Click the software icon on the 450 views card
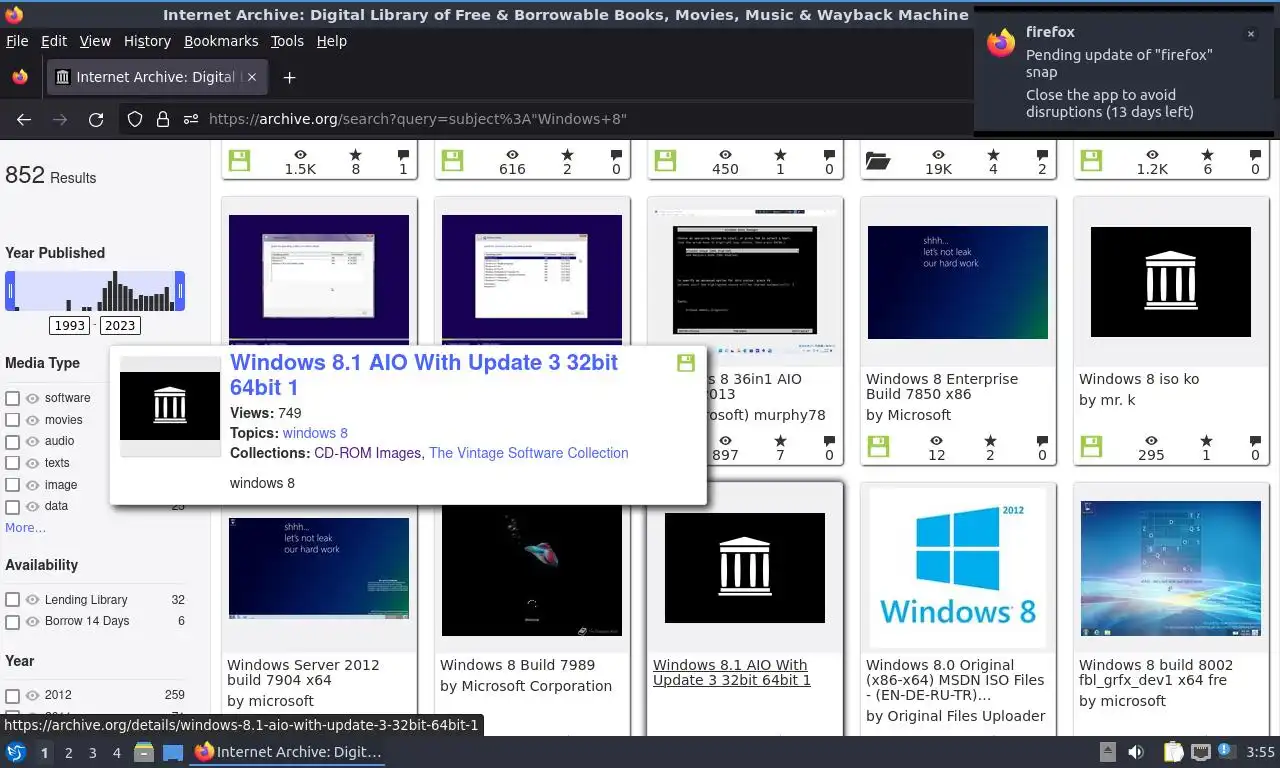 click(665, 161)
